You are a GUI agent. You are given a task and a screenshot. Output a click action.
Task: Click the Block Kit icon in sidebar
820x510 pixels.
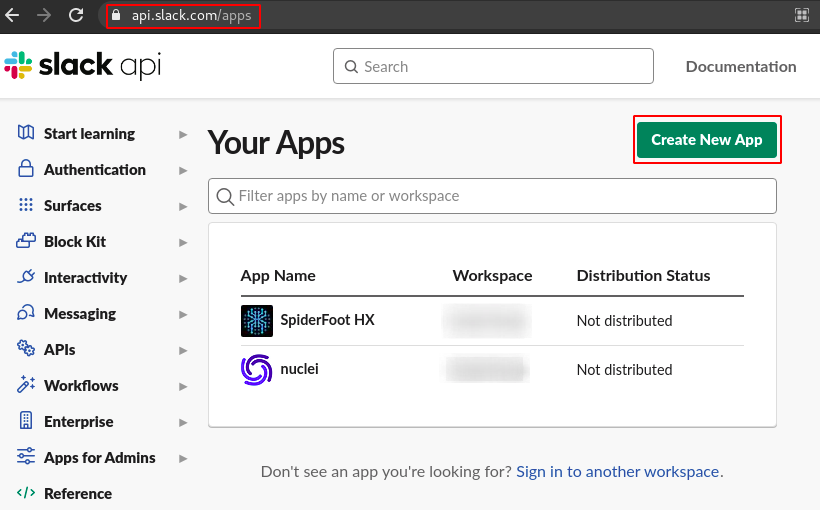click(x=26, y=241)
